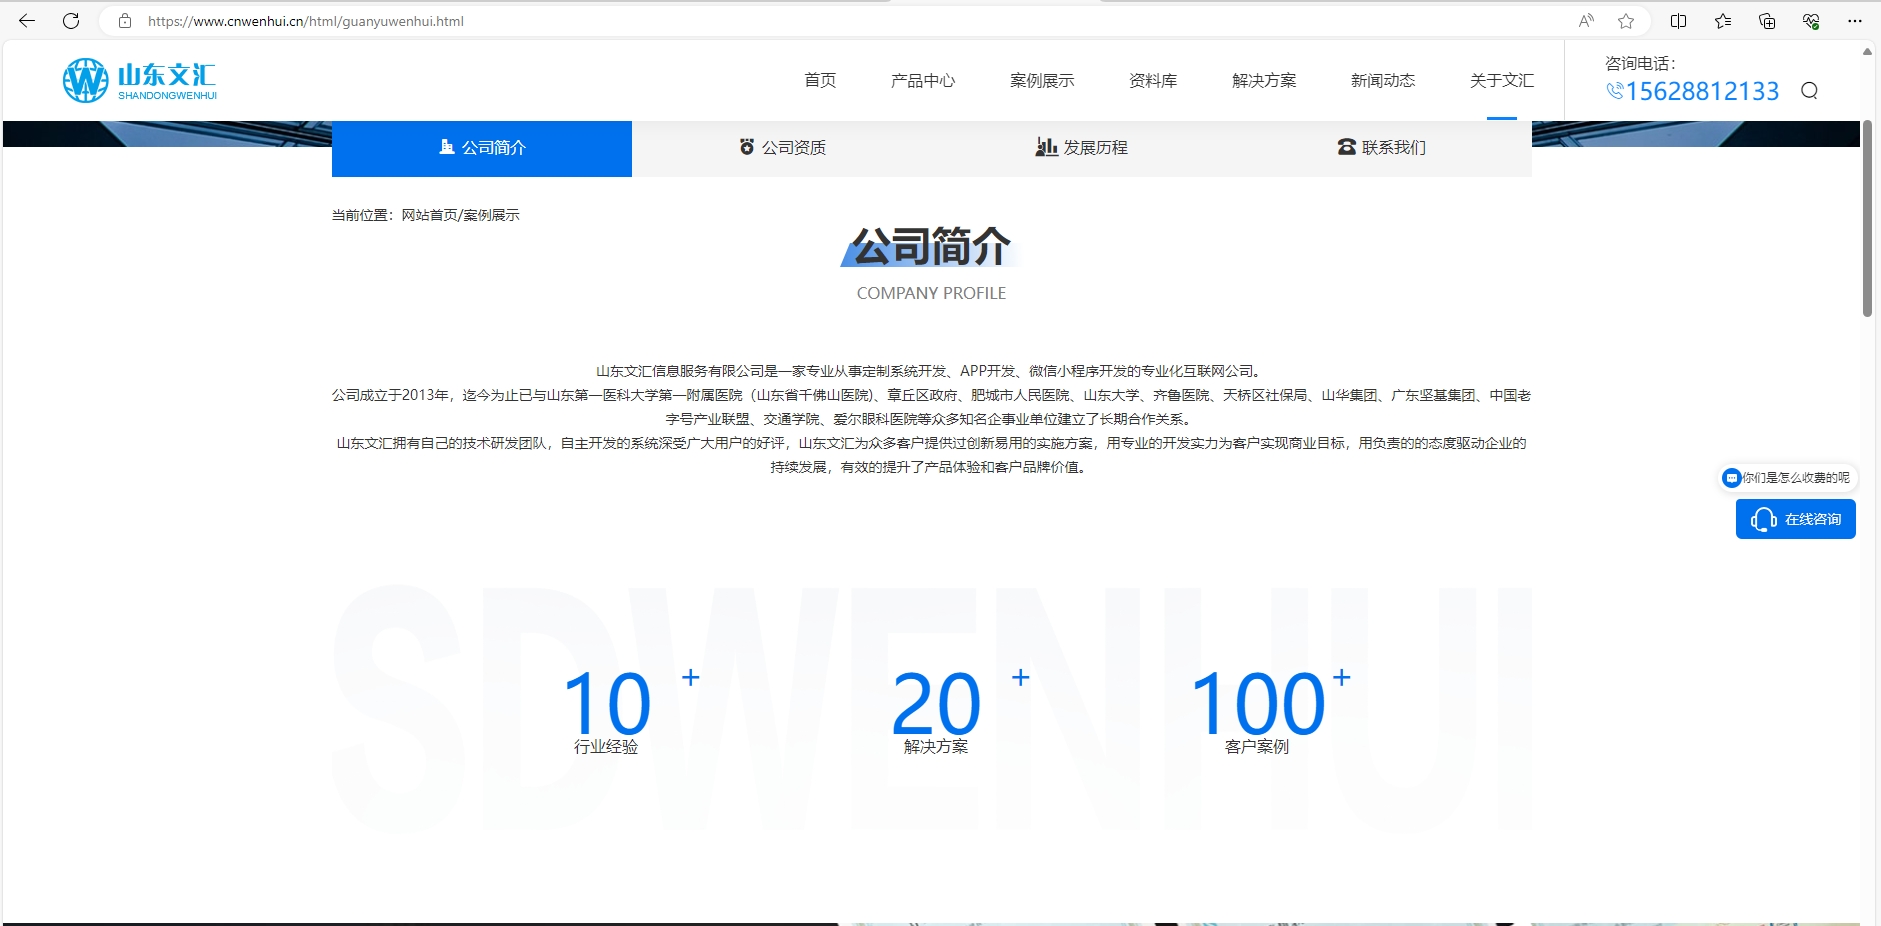Click the 你们是怎么收费的呢 chat prompt
This screenshot has height=926, width=1881.
(x=1796, y=478)
